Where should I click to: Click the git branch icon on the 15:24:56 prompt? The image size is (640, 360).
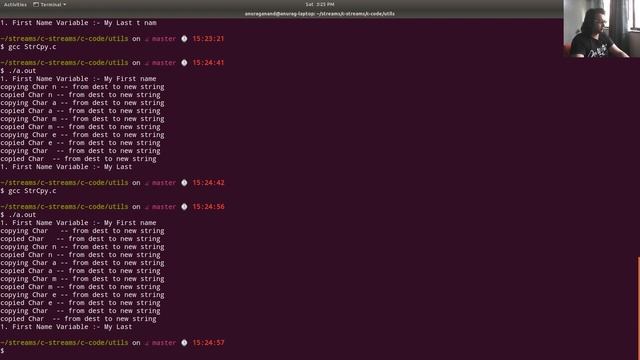coord(147,207)
